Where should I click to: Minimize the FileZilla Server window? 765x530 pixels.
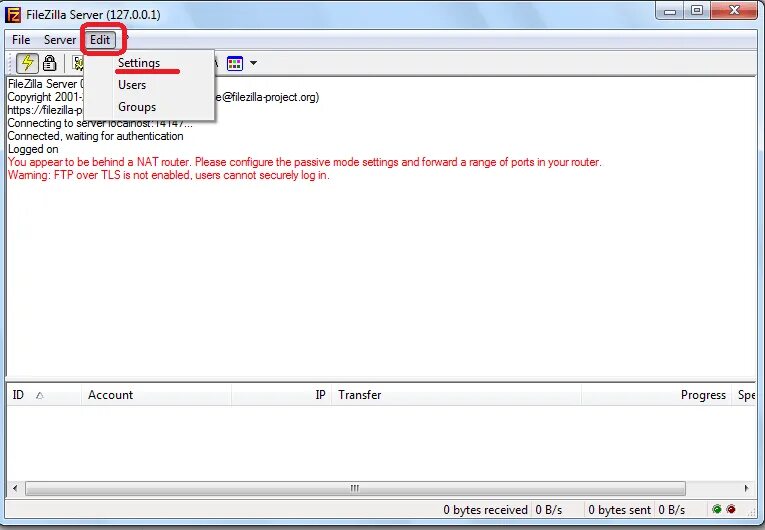(670, 11)
